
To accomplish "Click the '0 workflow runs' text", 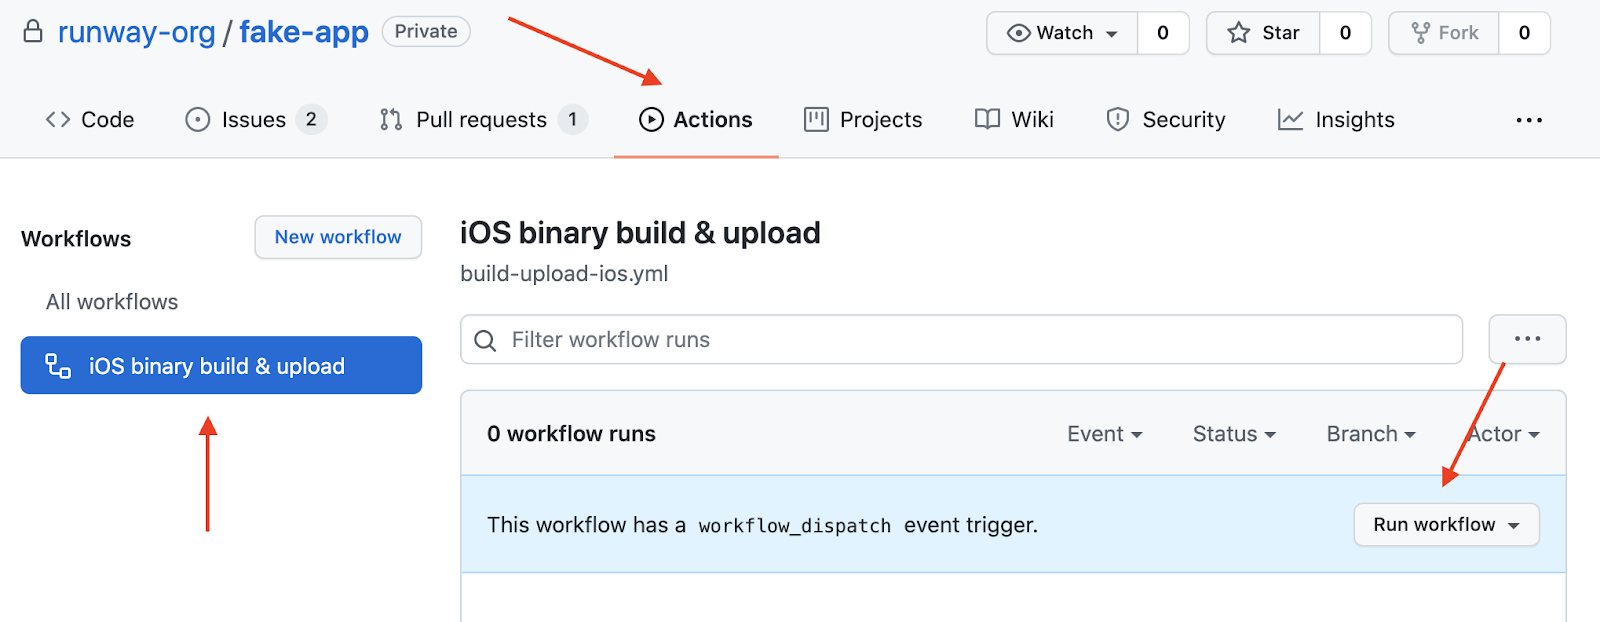I will (571, 434).
